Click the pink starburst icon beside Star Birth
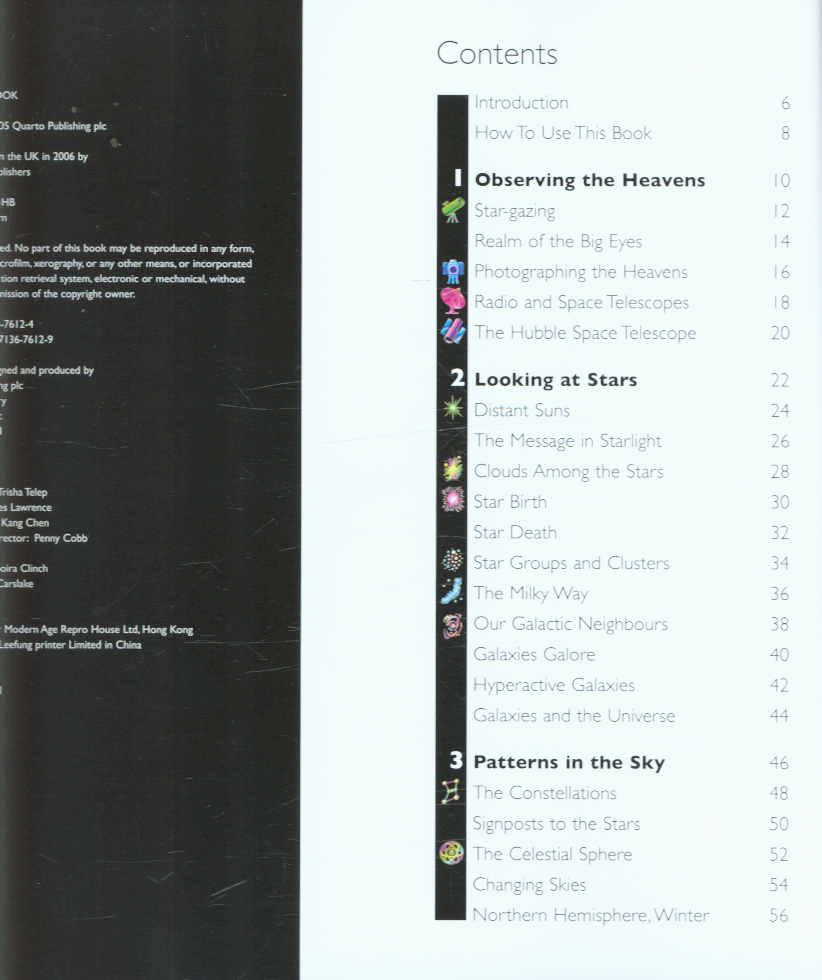822x980 pixels. point(453,501)
